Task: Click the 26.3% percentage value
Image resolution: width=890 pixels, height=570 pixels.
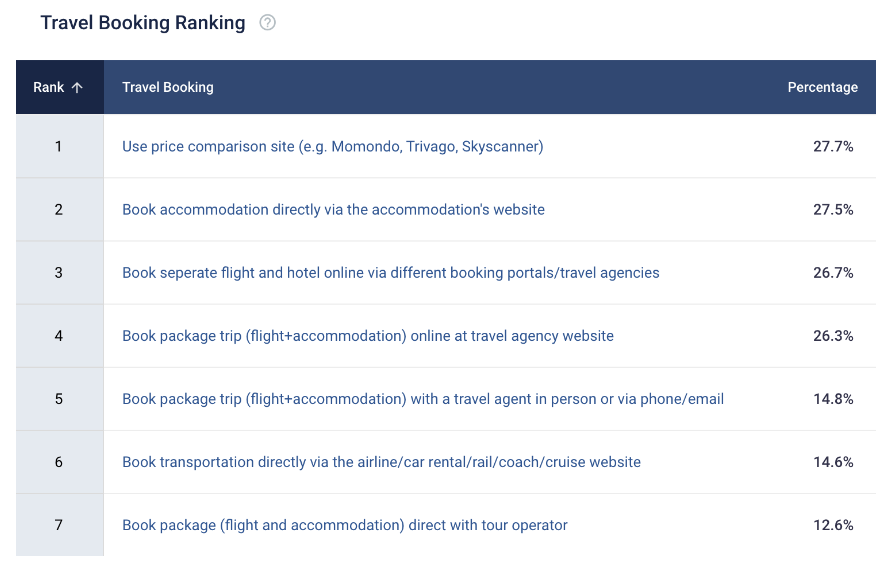Action: pos(833,336)
